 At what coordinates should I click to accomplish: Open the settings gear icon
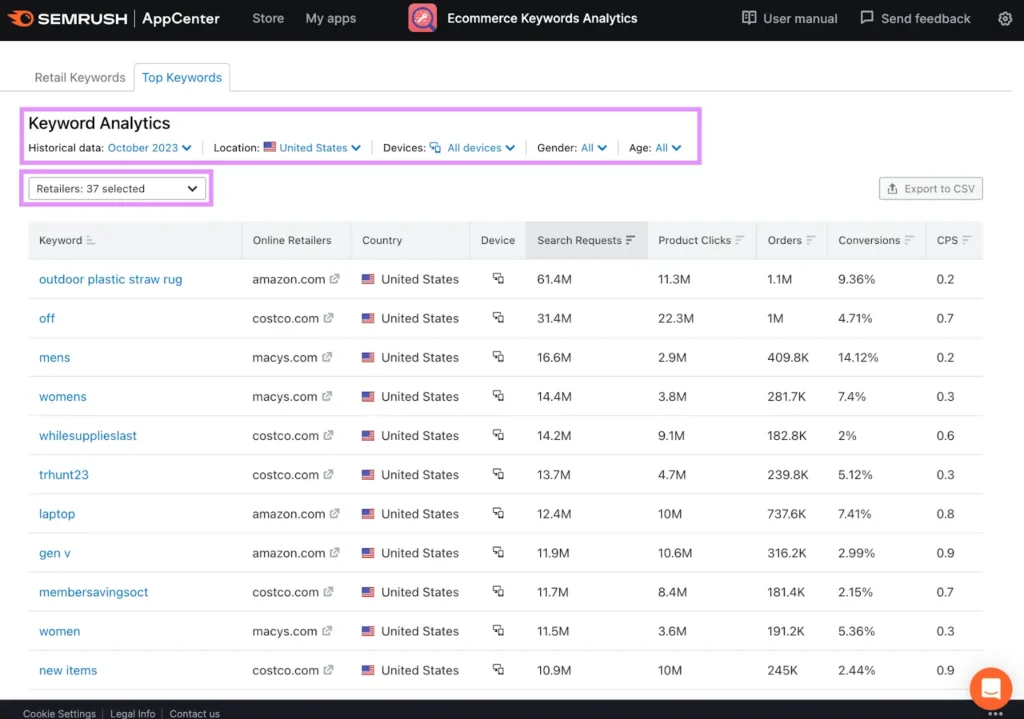pyautogui.click(x=1004, y=19)
